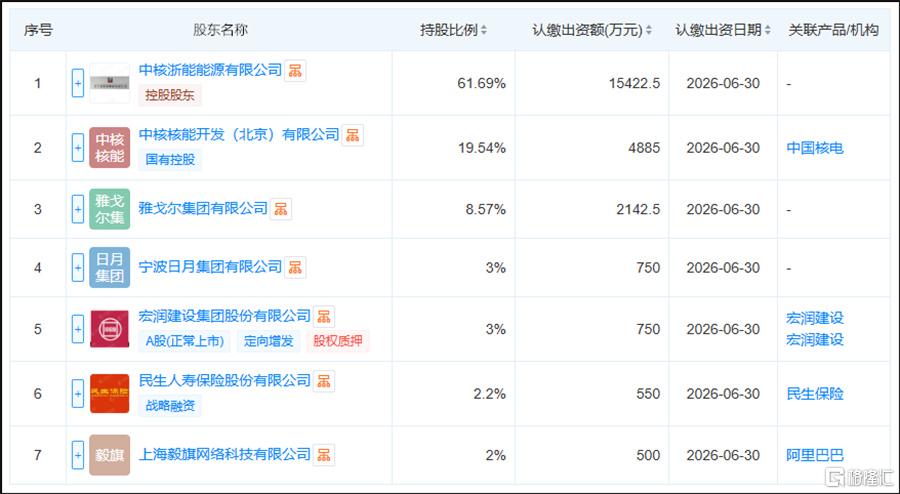Open 中核核能开发（北京）有限公司 link

239,134
